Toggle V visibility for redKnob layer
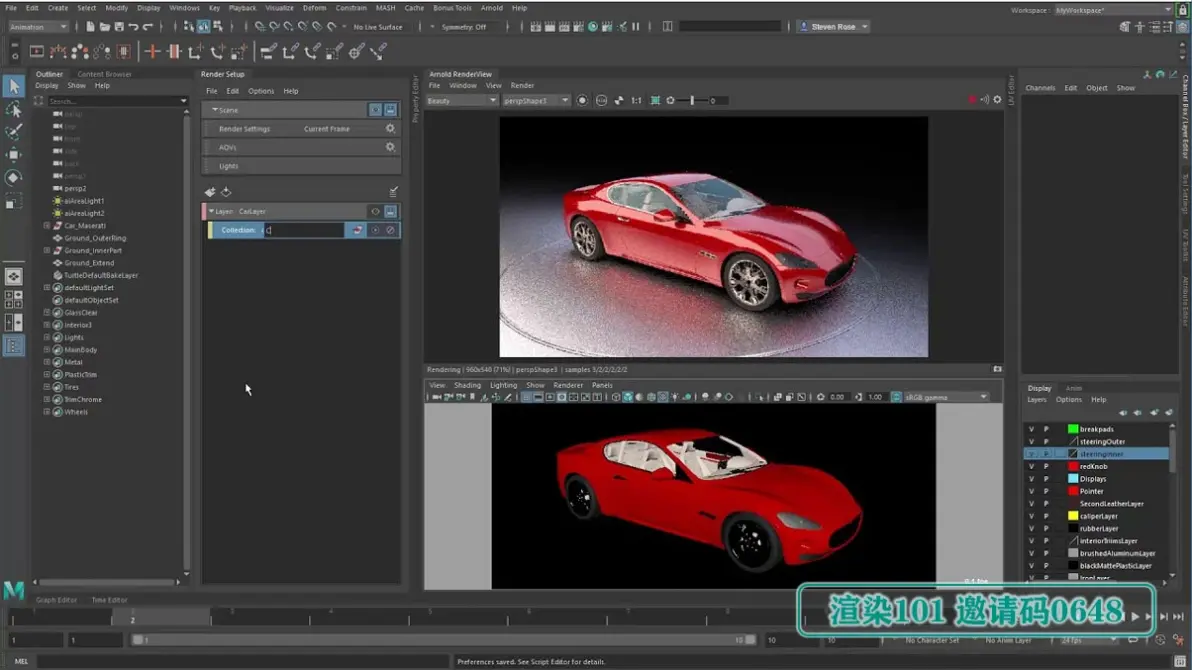Viewport: 1192px width, 670px height. (1031, 466)
